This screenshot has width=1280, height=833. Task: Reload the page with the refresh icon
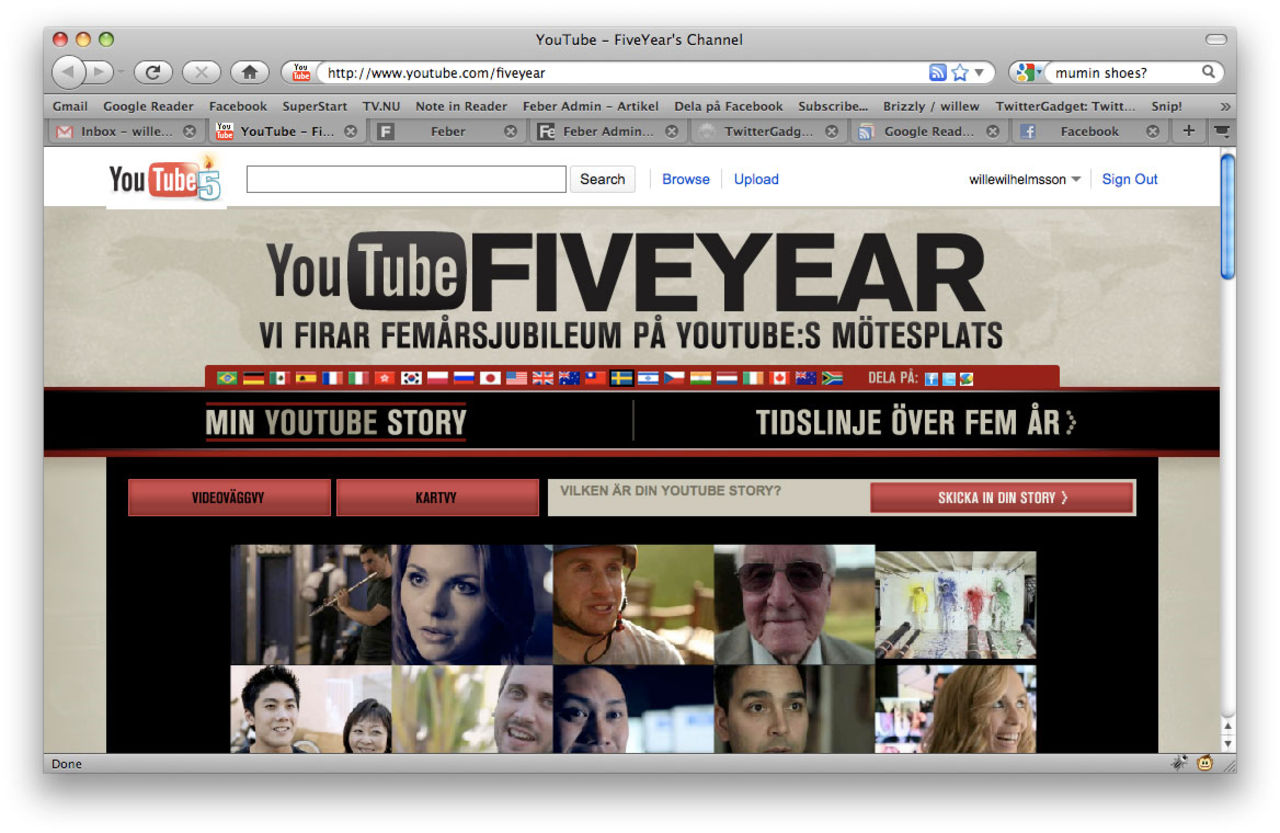[152, 72]
